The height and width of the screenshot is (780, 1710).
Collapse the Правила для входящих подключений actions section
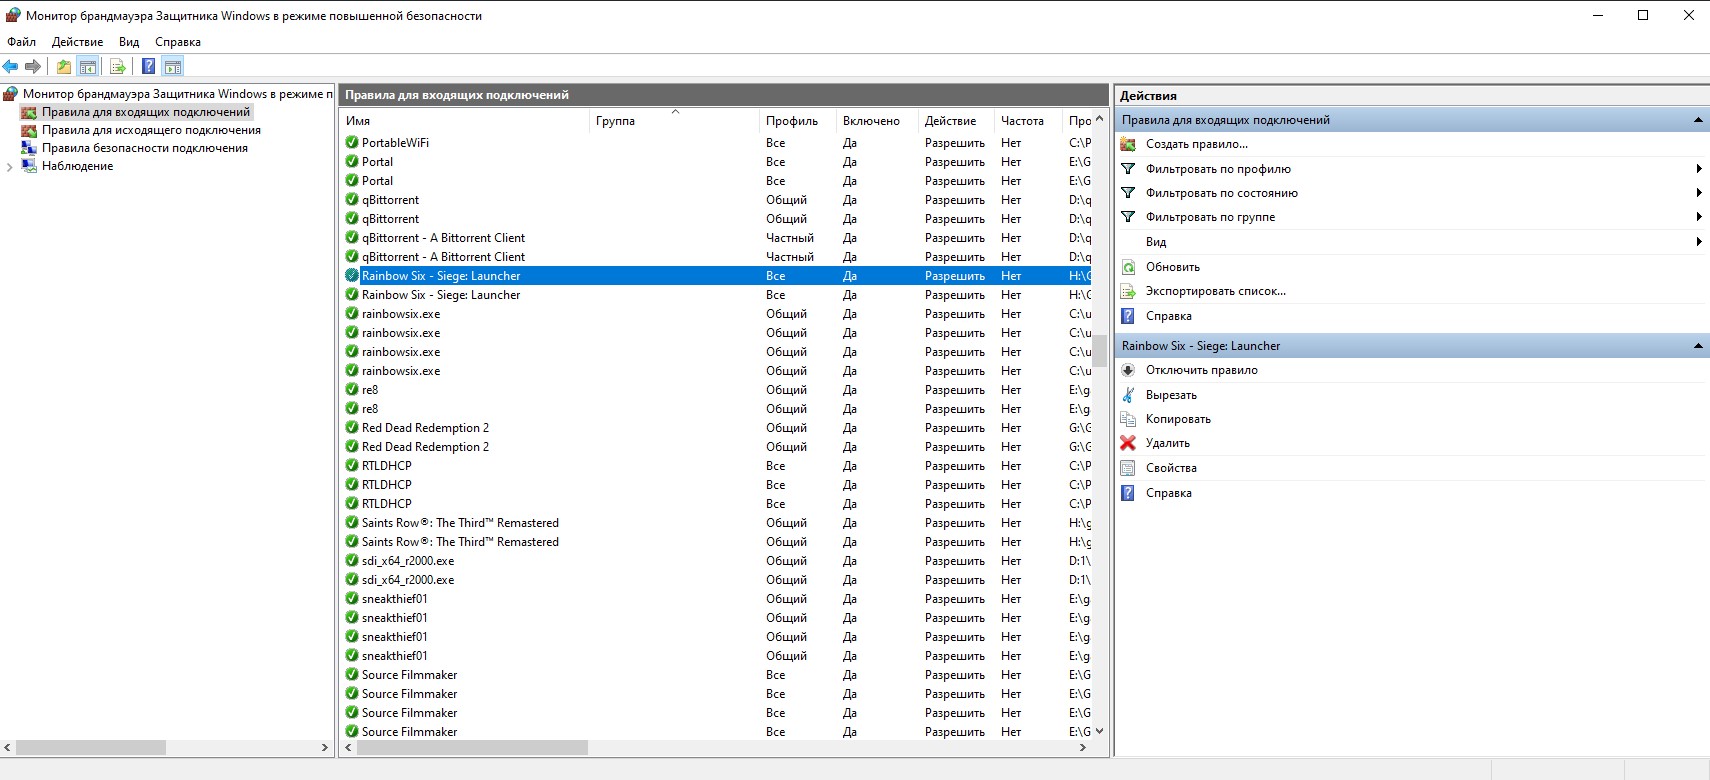tap(1698, 120)
